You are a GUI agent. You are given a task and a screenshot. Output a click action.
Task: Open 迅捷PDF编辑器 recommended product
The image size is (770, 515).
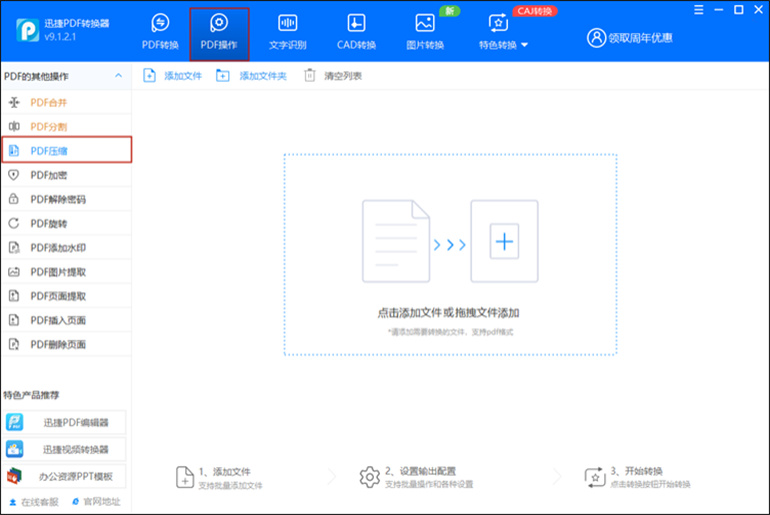[65, 422]
